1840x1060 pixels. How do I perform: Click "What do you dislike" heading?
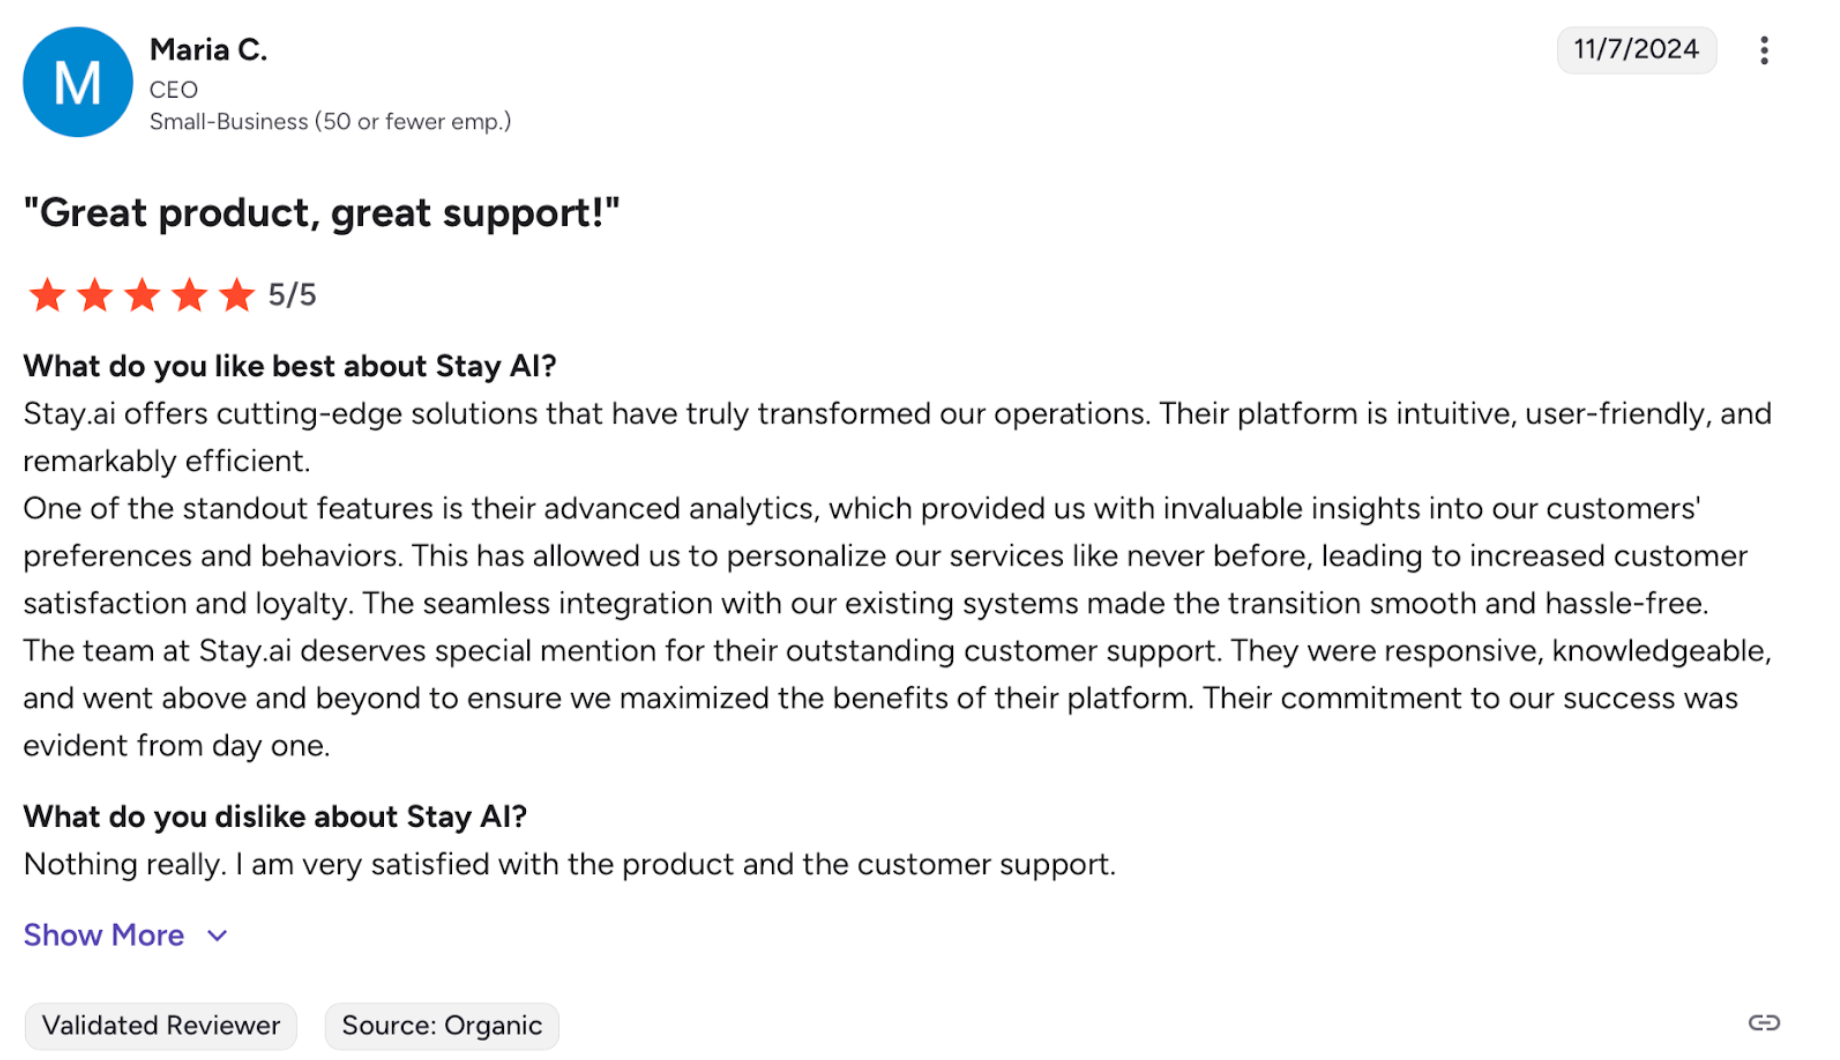point(275,817)
